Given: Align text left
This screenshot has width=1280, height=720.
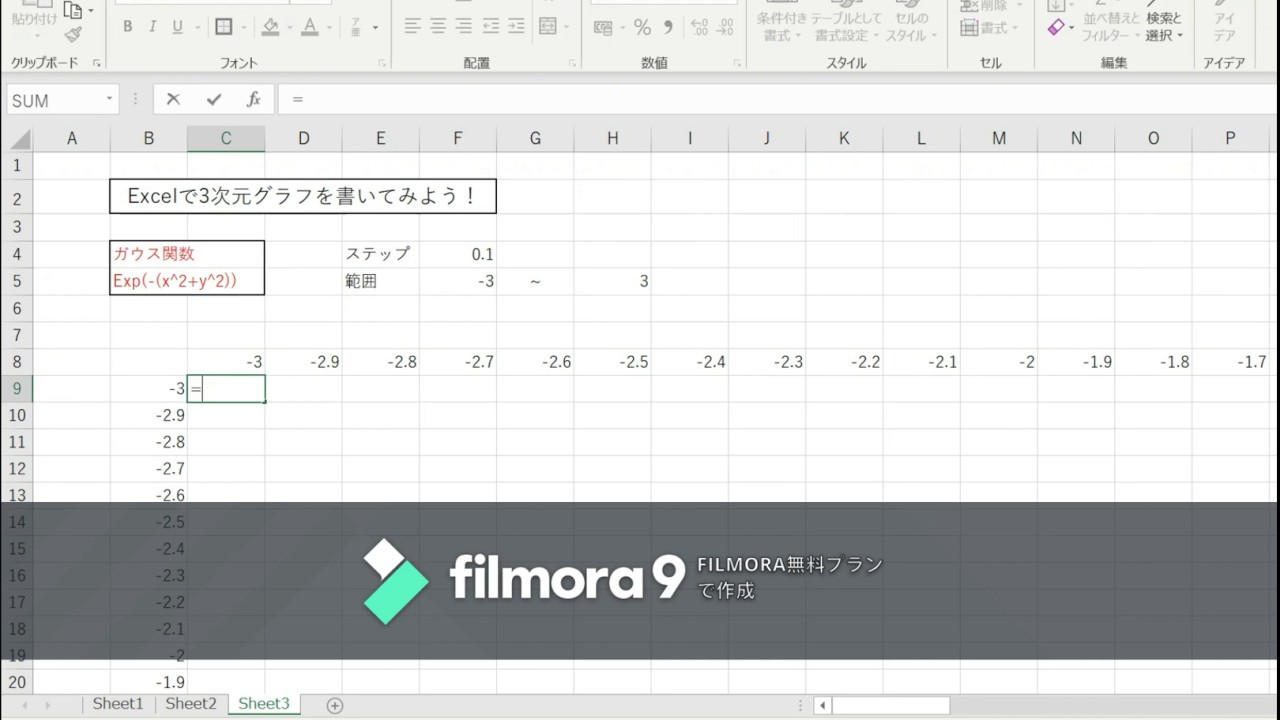Looking at the screenshot, I should tap(412, 27).
